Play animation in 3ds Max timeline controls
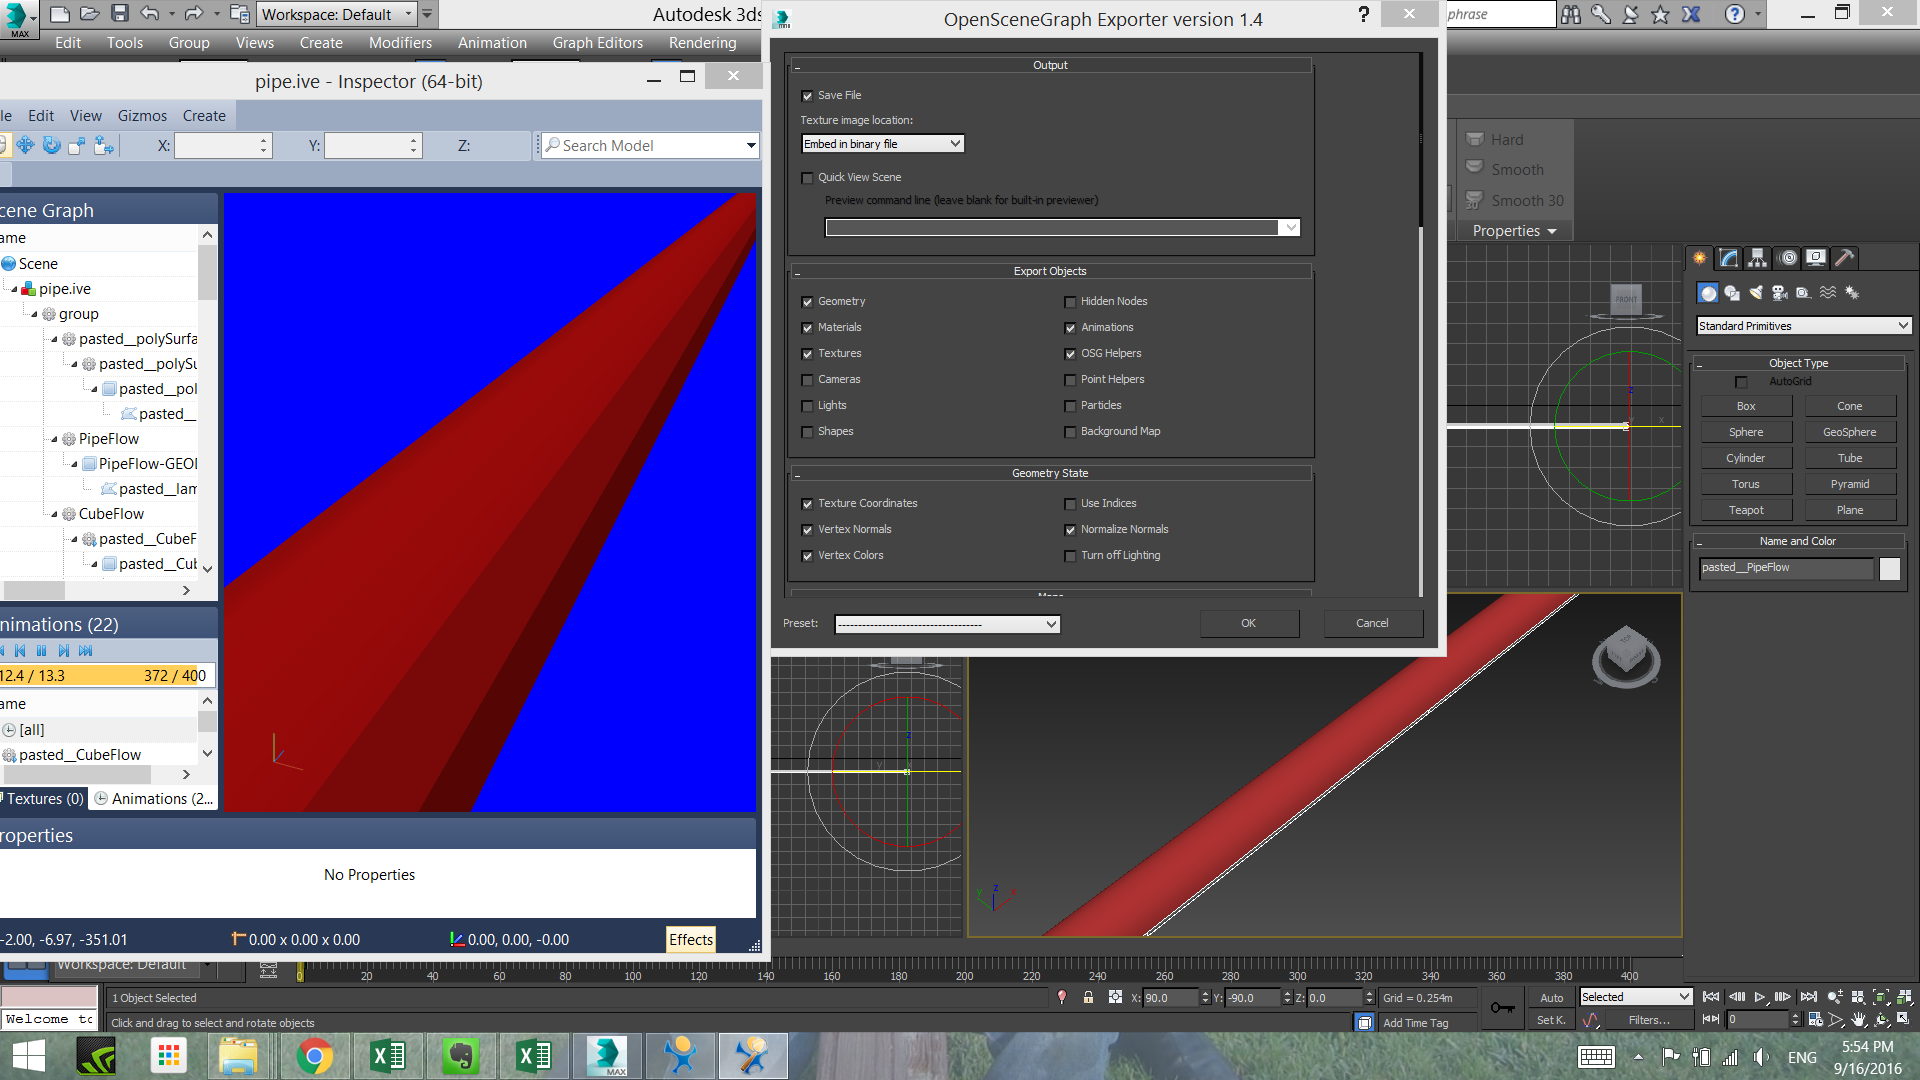 click(x=1760, y=997)
